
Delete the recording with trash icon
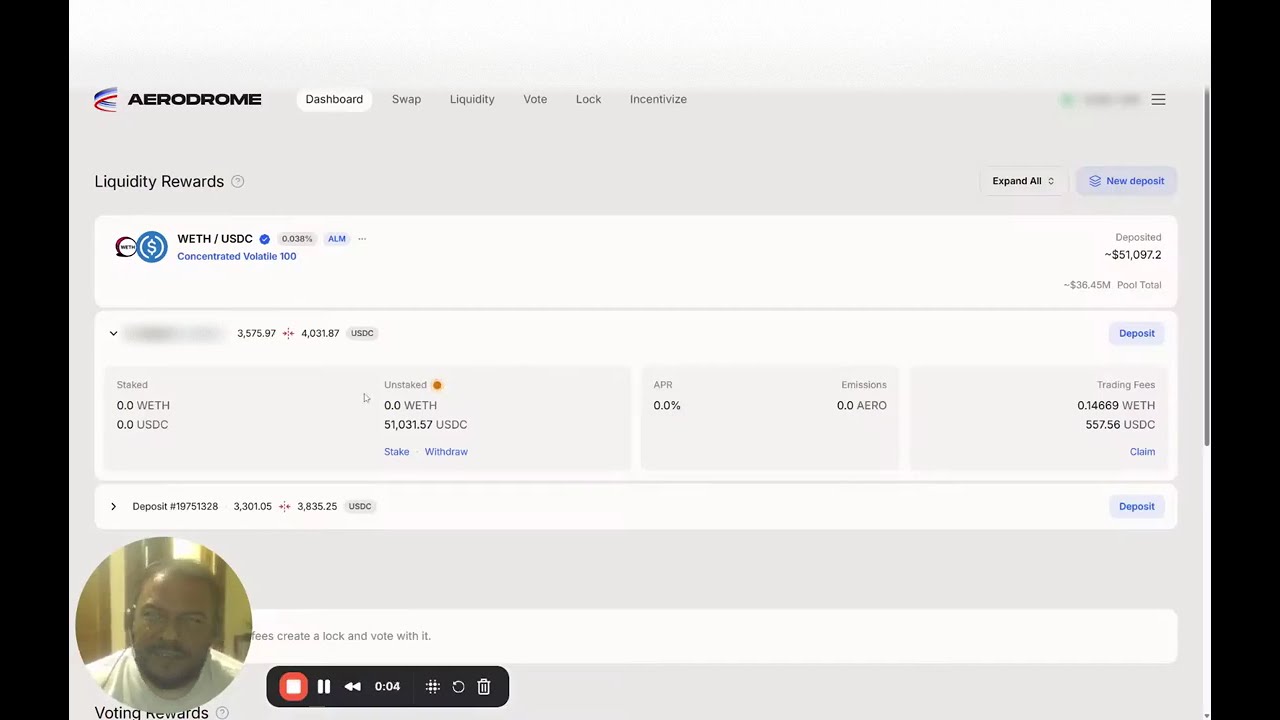pos(484,687)
